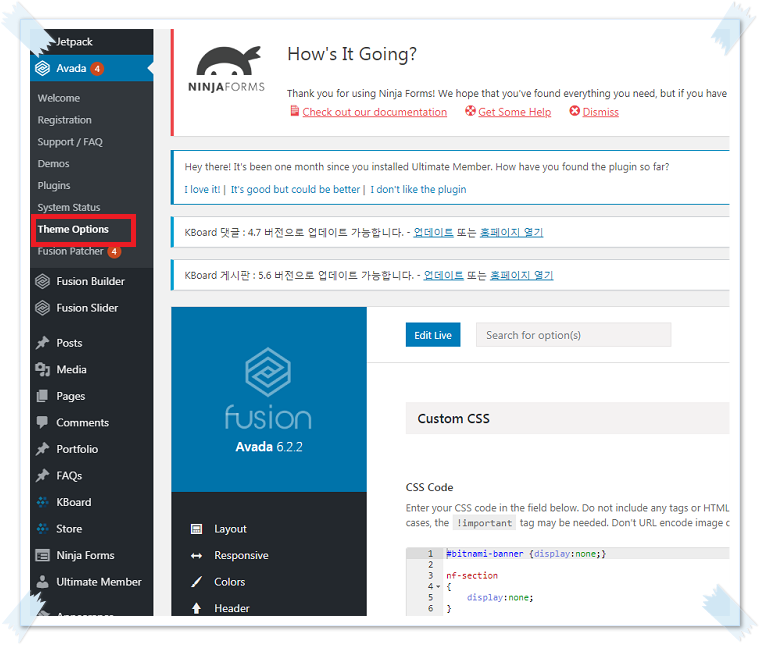Image resolution: width=759 pixels, height=645 pixels.
Task: Click Get Some Help link
Action: (515, 112)
